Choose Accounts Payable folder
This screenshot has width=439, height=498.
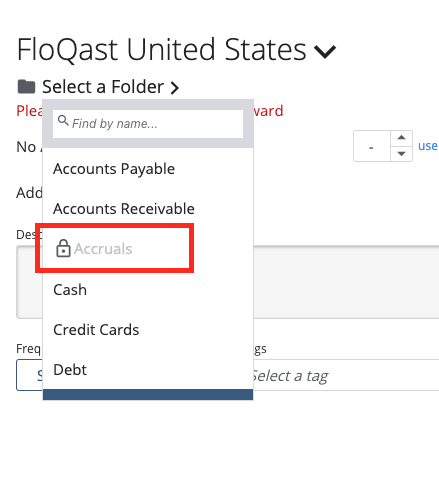coord(148,169)
